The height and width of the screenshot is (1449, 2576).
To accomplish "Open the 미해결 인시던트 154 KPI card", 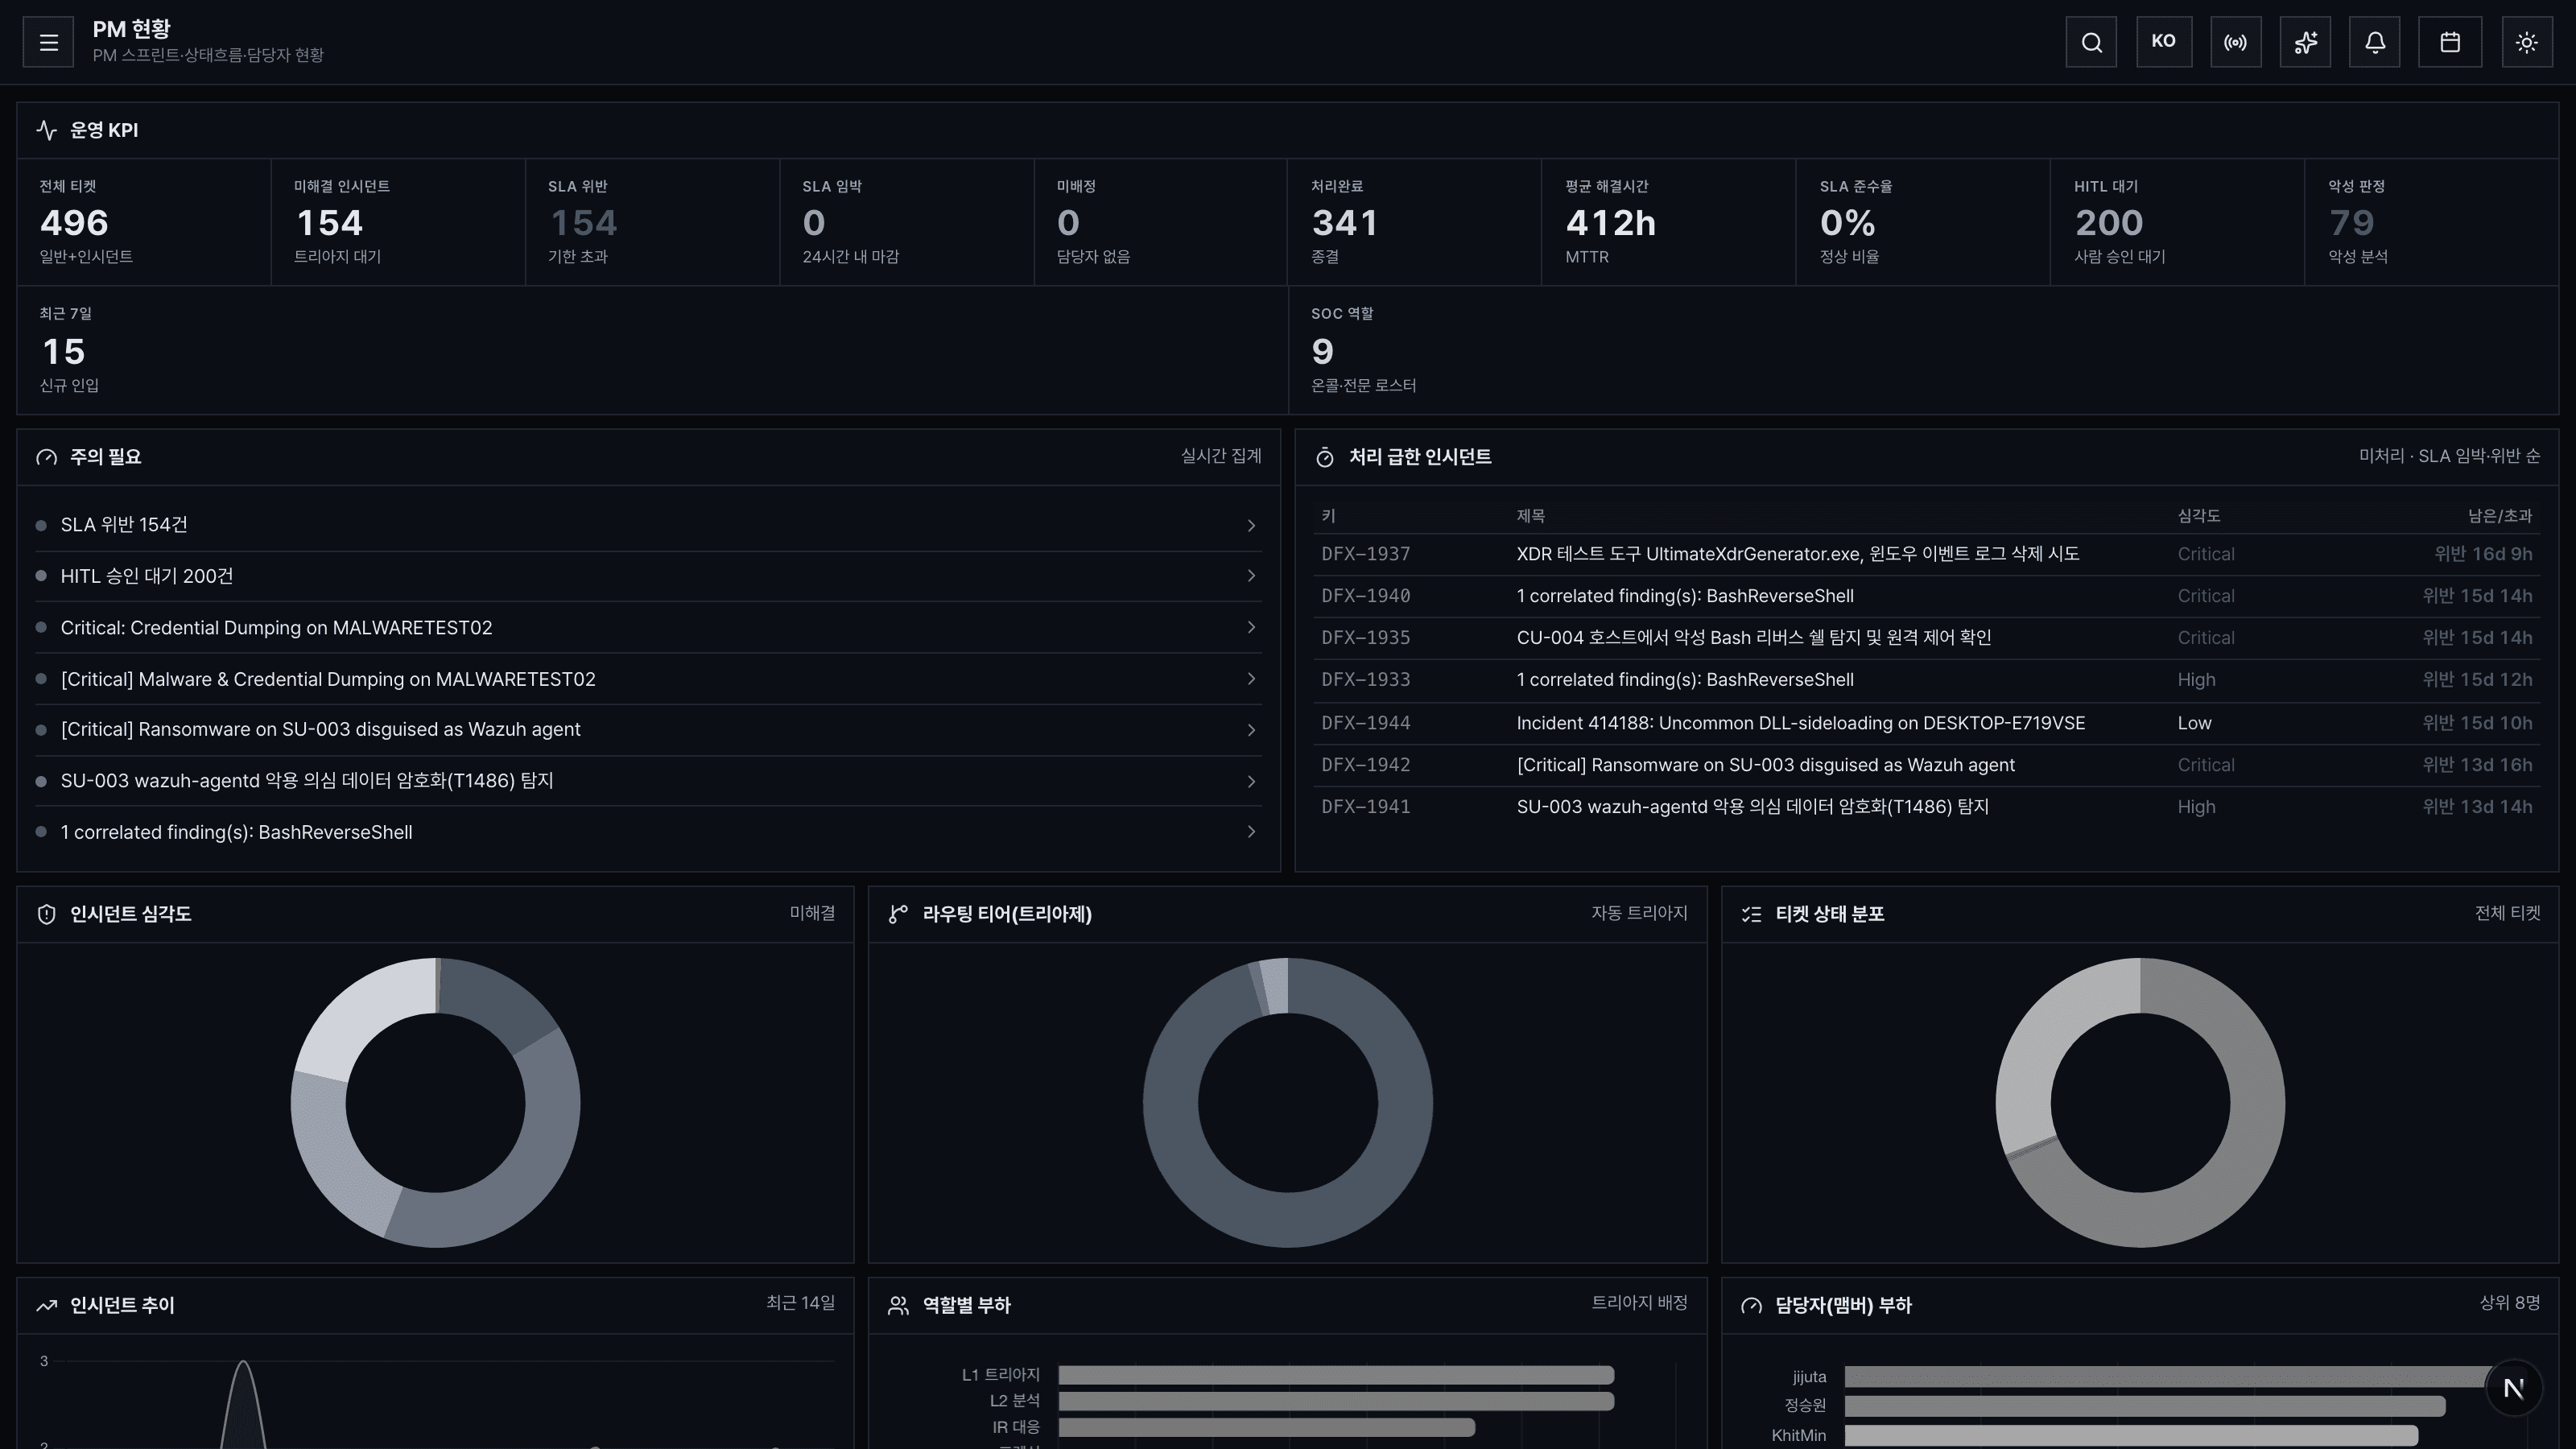I will (x=398, y=222).
